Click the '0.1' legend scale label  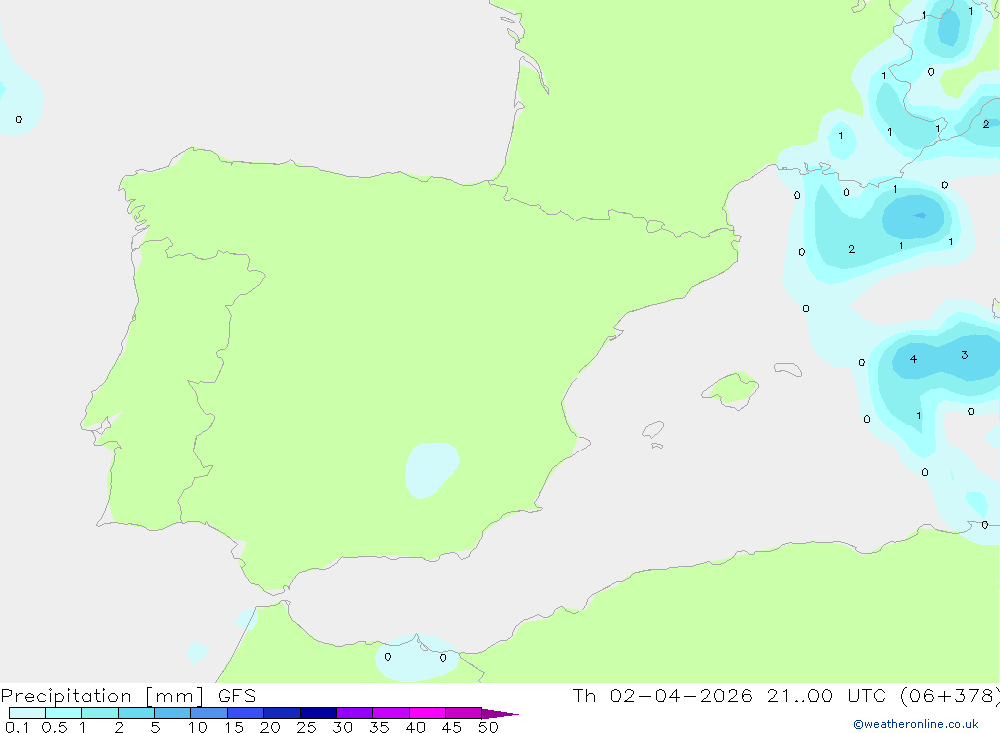click(17, 727)
